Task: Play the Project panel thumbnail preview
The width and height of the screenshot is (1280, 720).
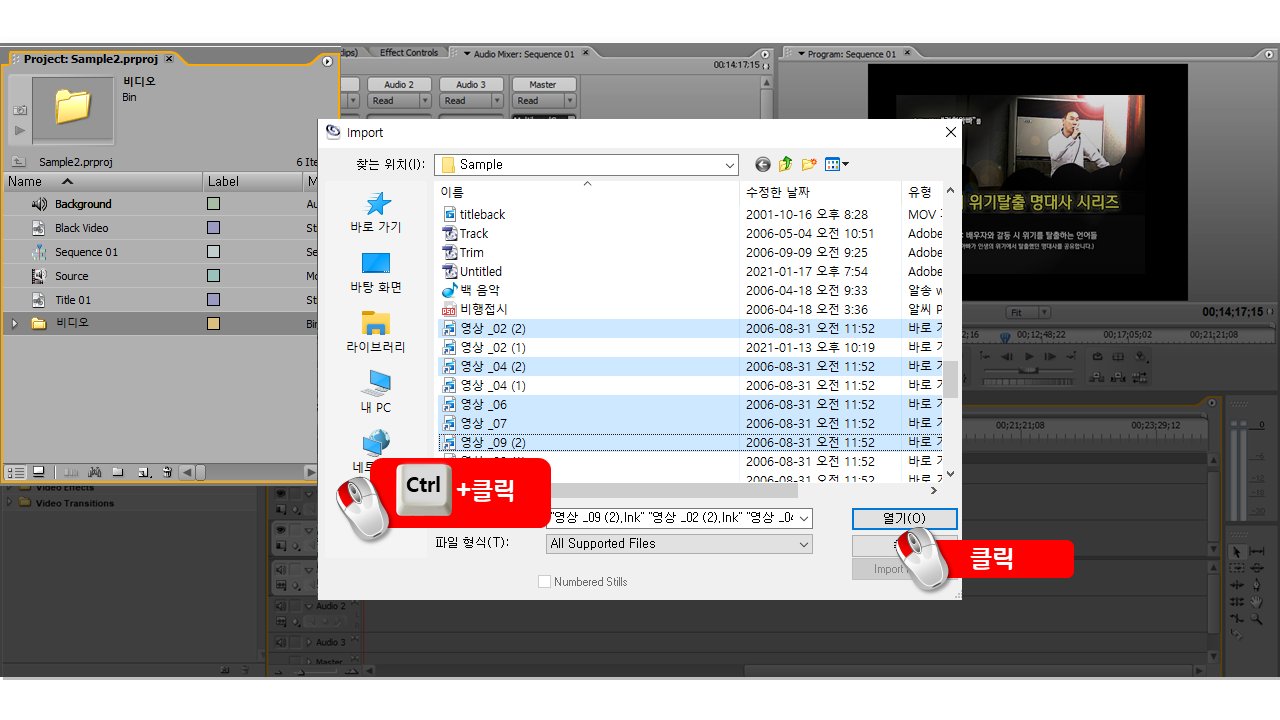Action: [x=19, y=130]
